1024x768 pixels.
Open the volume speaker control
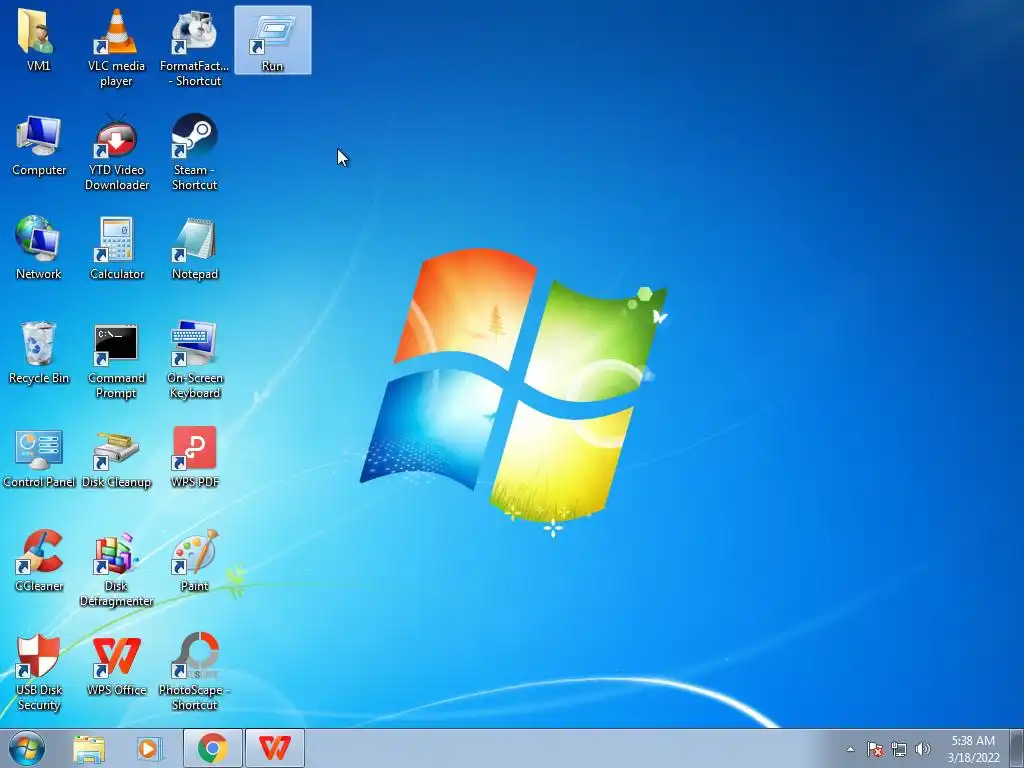922,749
